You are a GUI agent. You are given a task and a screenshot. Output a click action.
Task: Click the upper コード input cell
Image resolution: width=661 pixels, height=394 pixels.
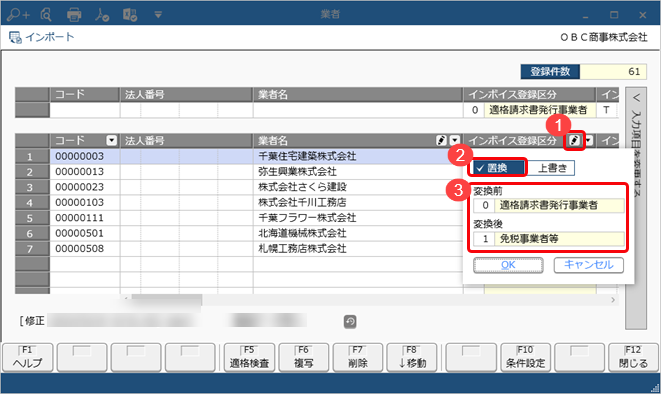click(85, 110)
